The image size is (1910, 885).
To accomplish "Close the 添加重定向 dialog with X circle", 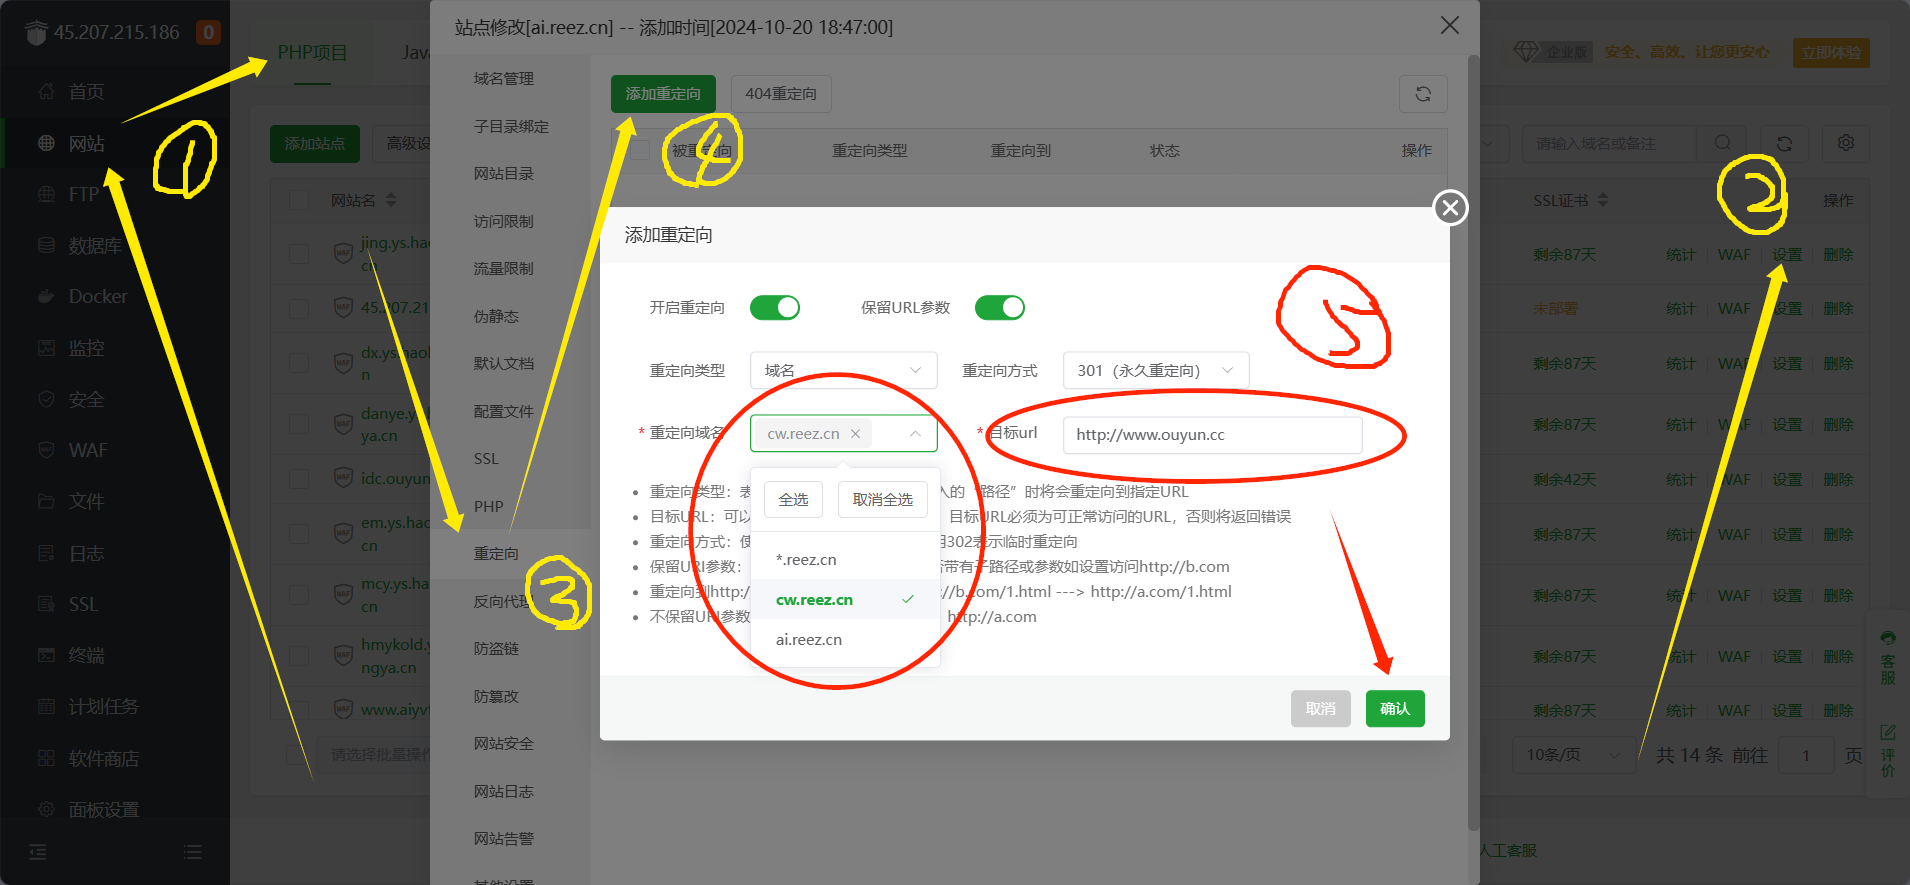I will click(x=1450, y=208).
